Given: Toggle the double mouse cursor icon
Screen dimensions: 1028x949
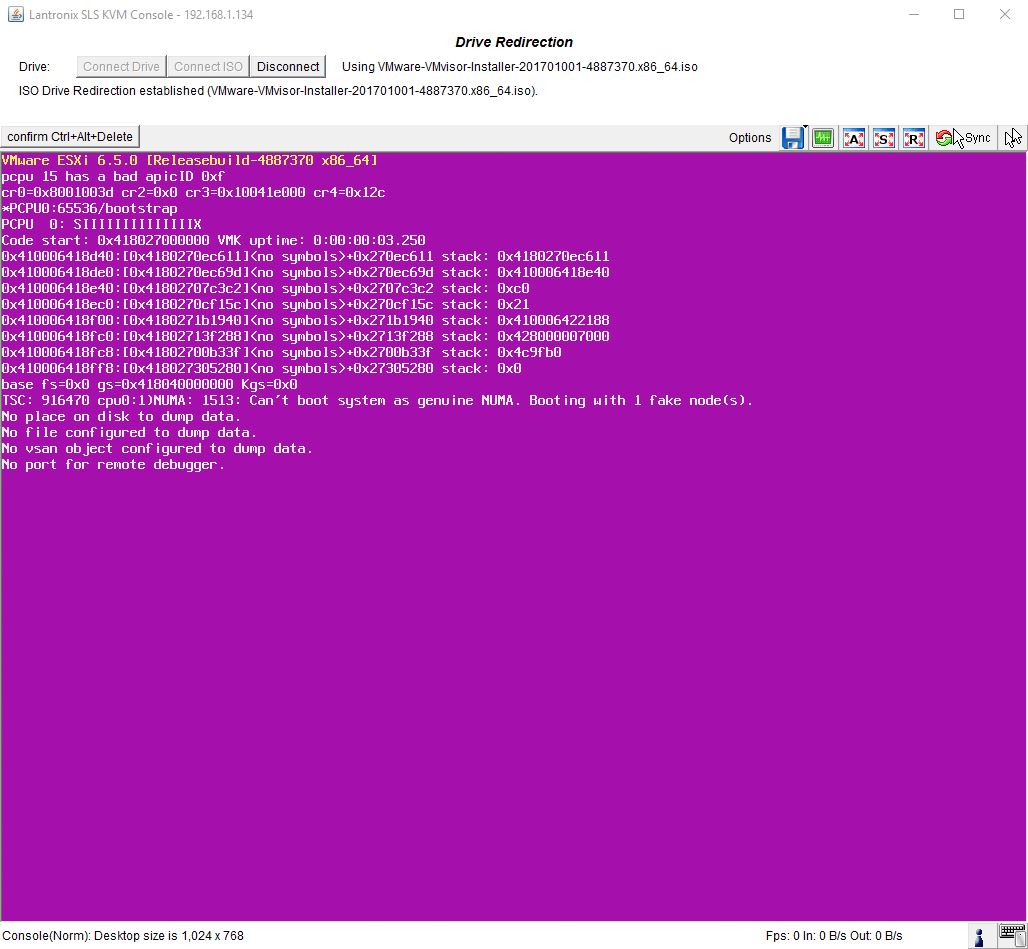Looking at the screenshot, I should [x=1013, y=138].
